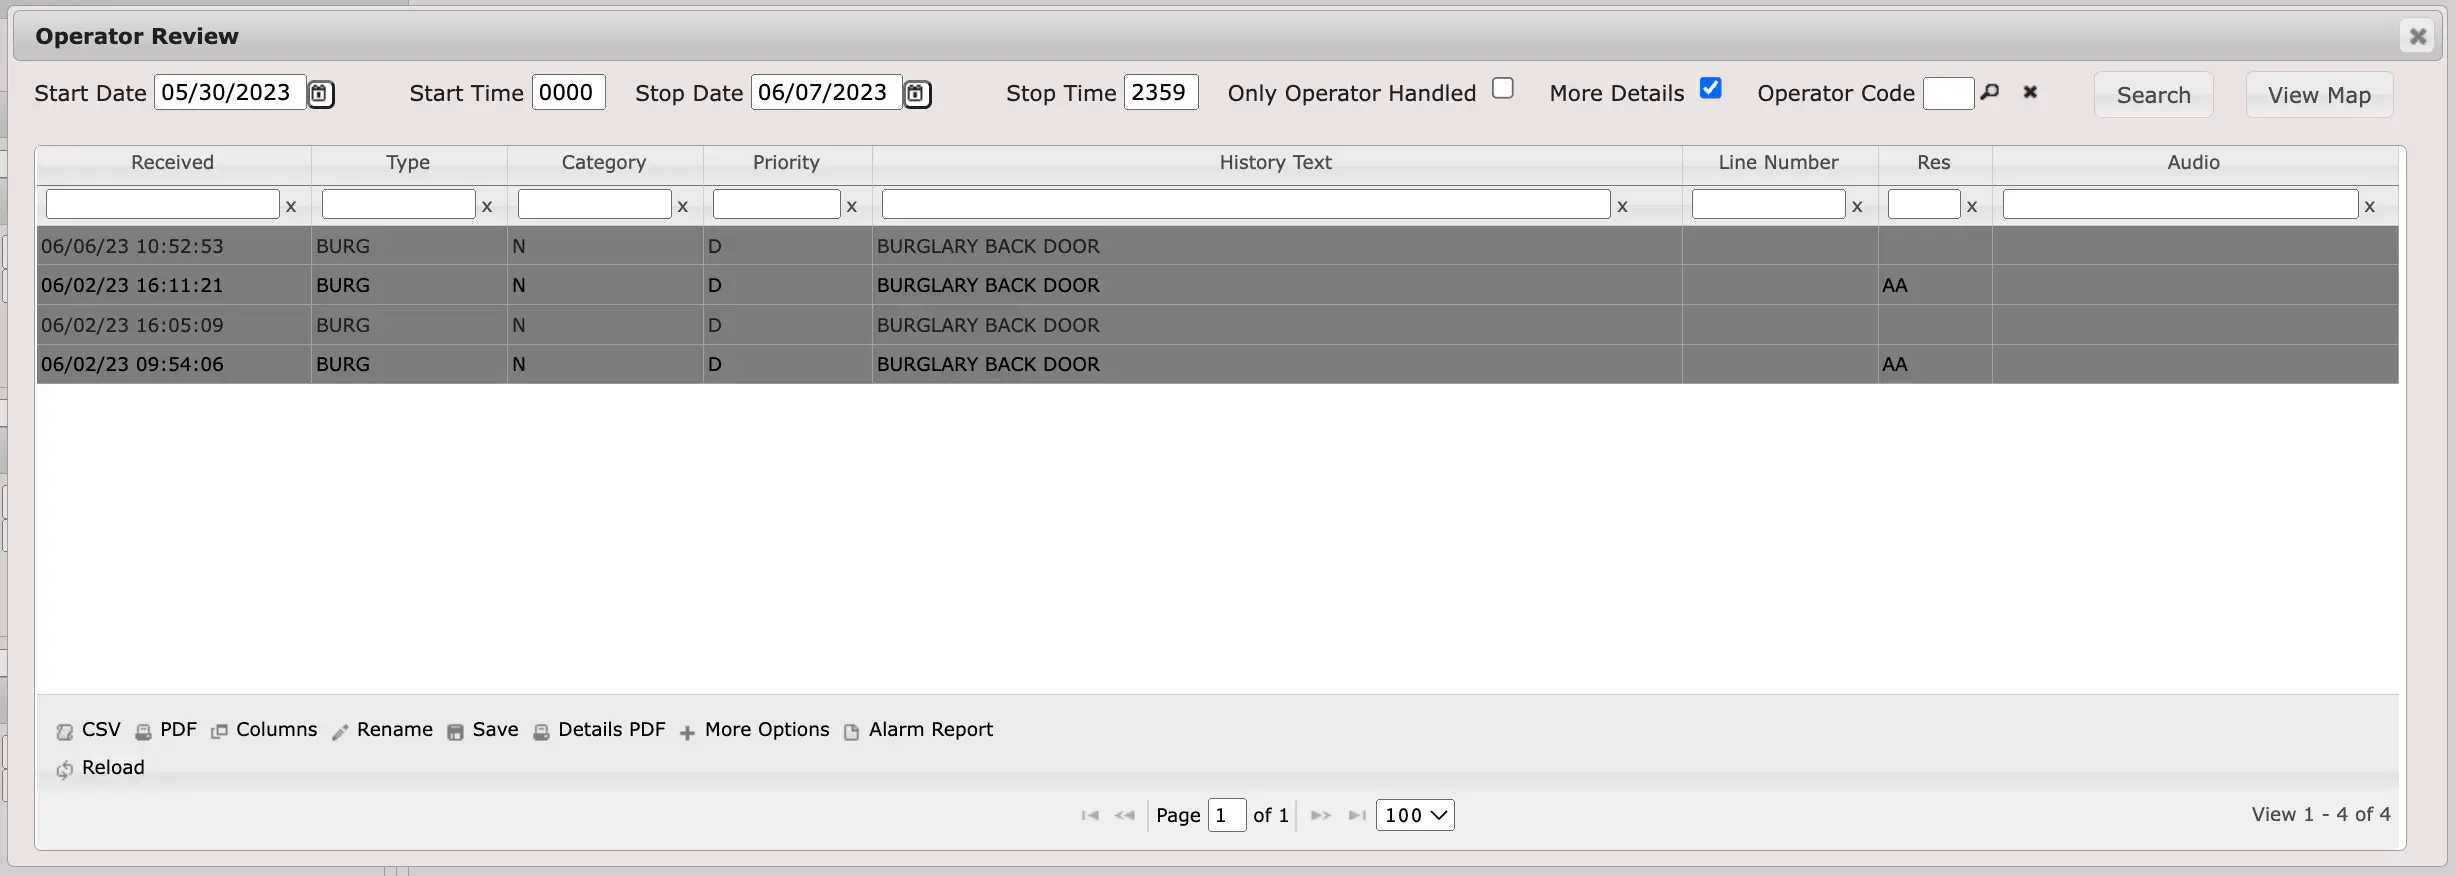The image size is (2456, 876).
Task: Click the Type column filter box
Action: (399, 205)
